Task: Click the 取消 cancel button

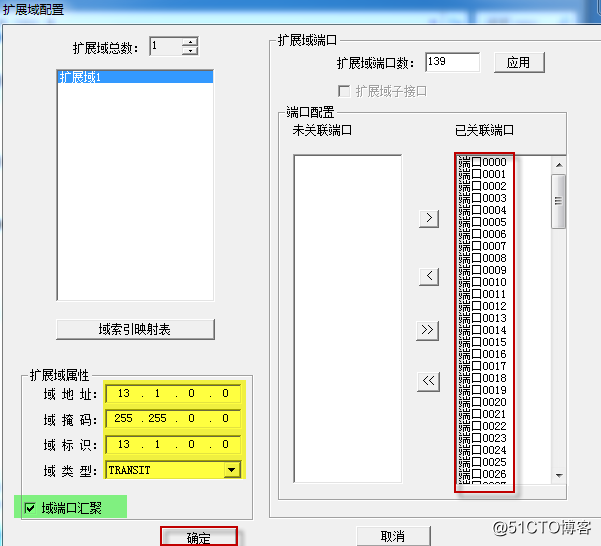Action: tap(393, 536)
